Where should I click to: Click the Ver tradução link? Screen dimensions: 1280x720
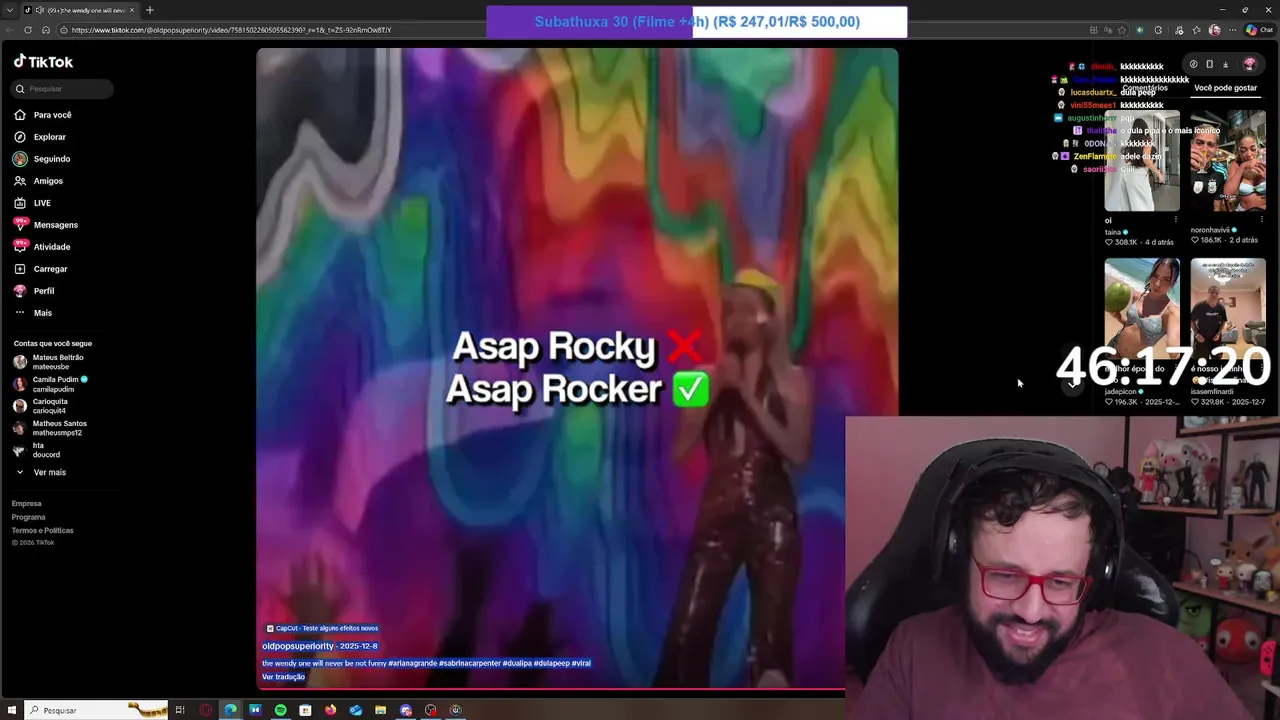283,677
